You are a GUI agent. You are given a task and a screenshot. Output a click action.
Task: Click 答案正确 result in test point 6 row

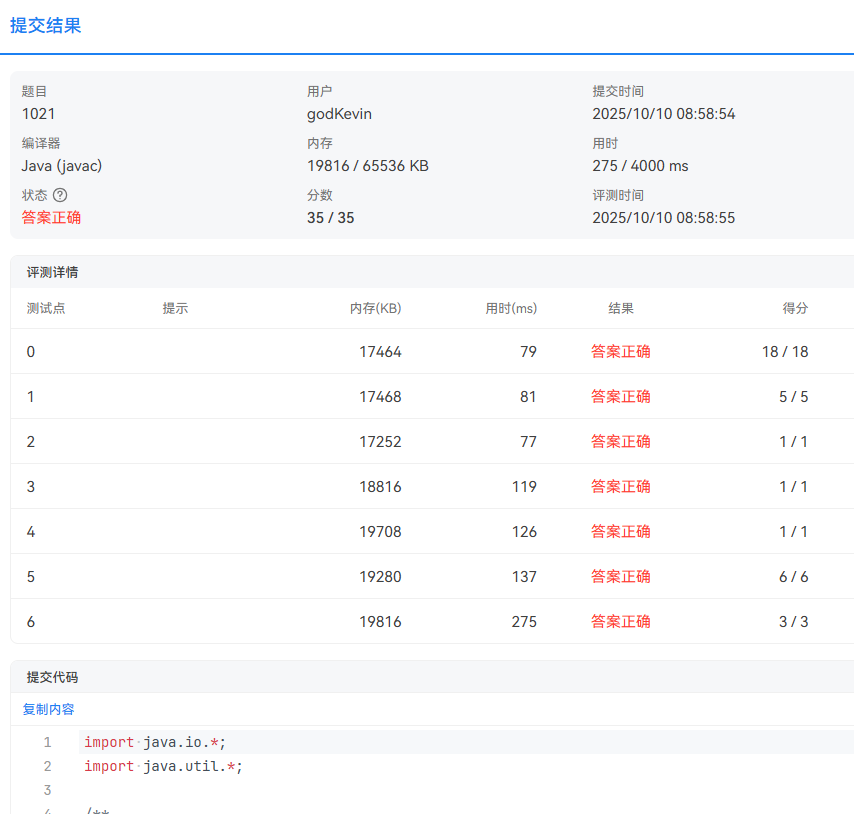tap(621, 622)
